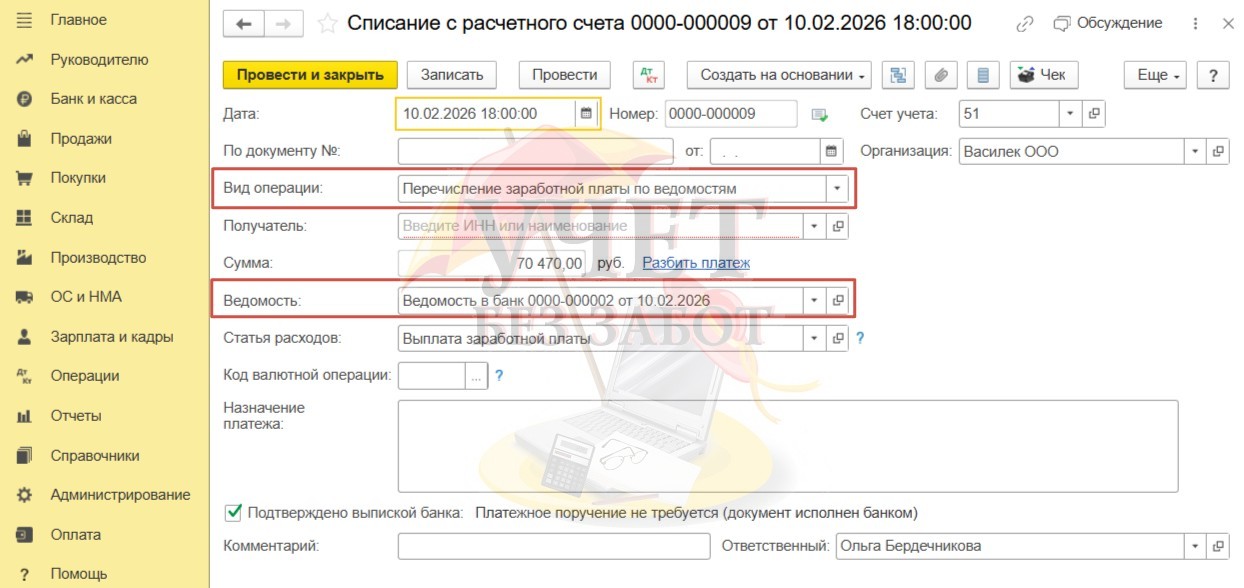Add document to favorites with star icon

(x=327, y=24)
